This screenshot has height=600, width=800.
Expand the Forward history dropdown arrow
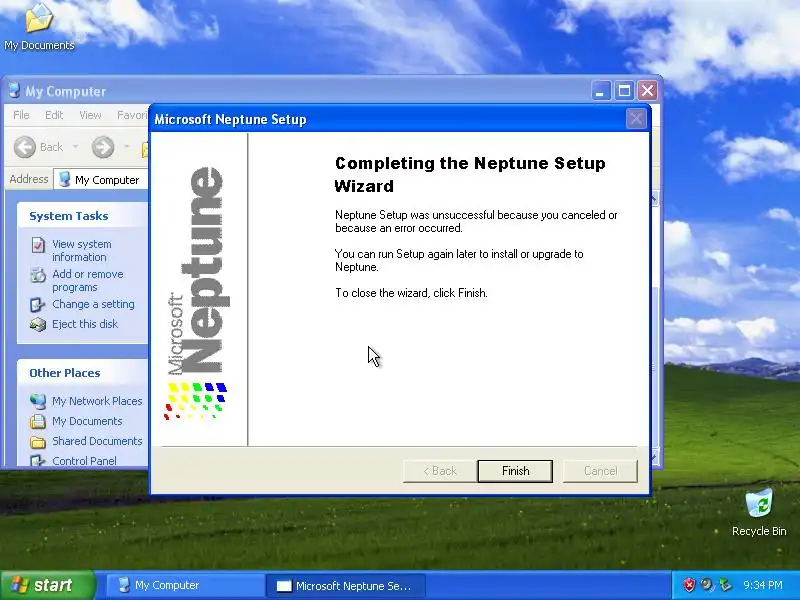click(127, 147)
